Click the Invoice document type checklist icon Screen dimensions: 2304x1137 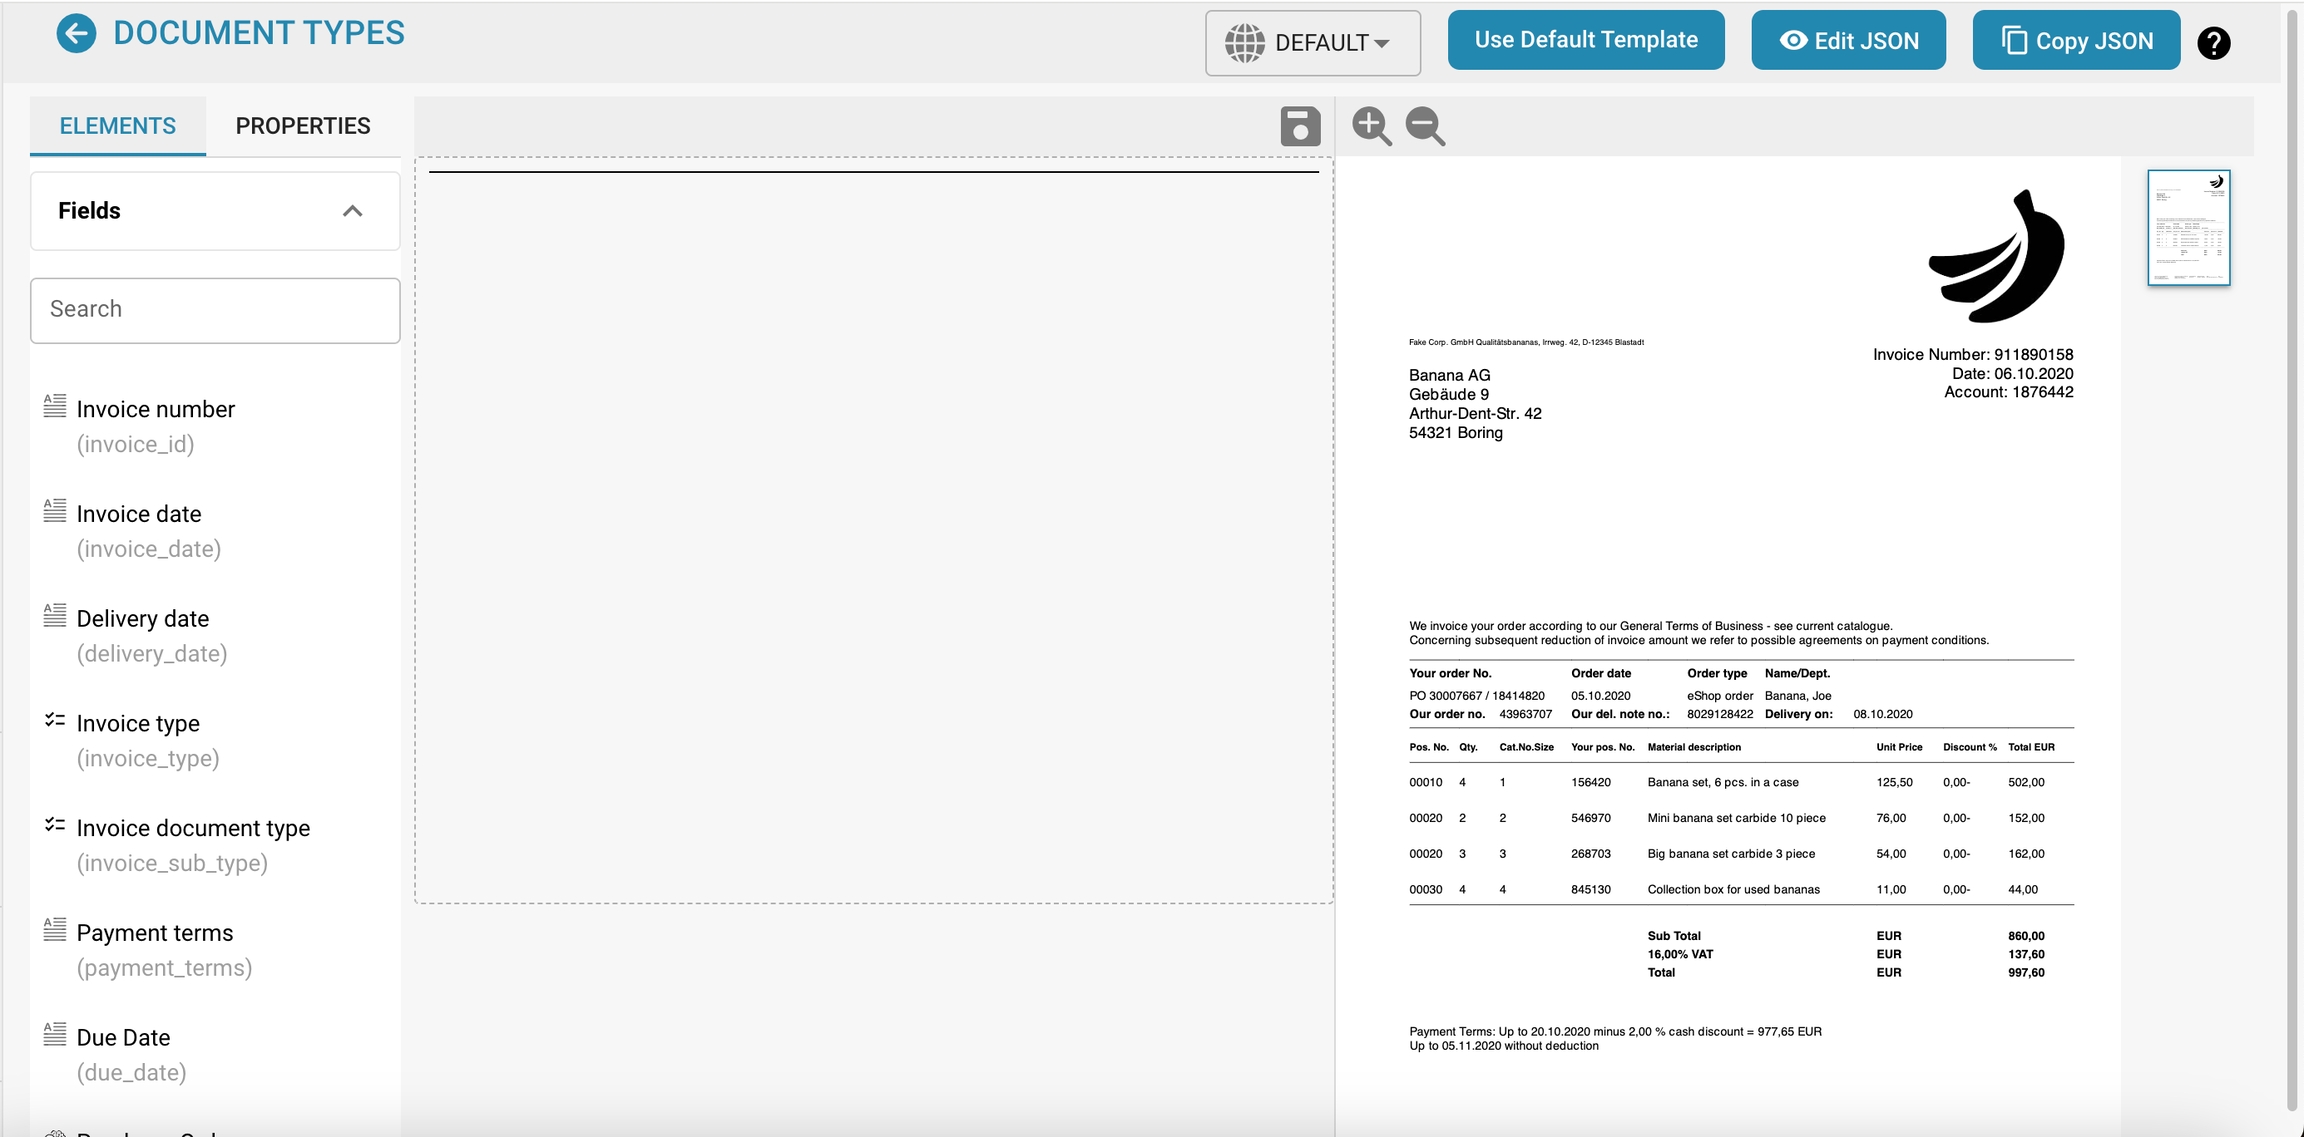click(55, 825)
